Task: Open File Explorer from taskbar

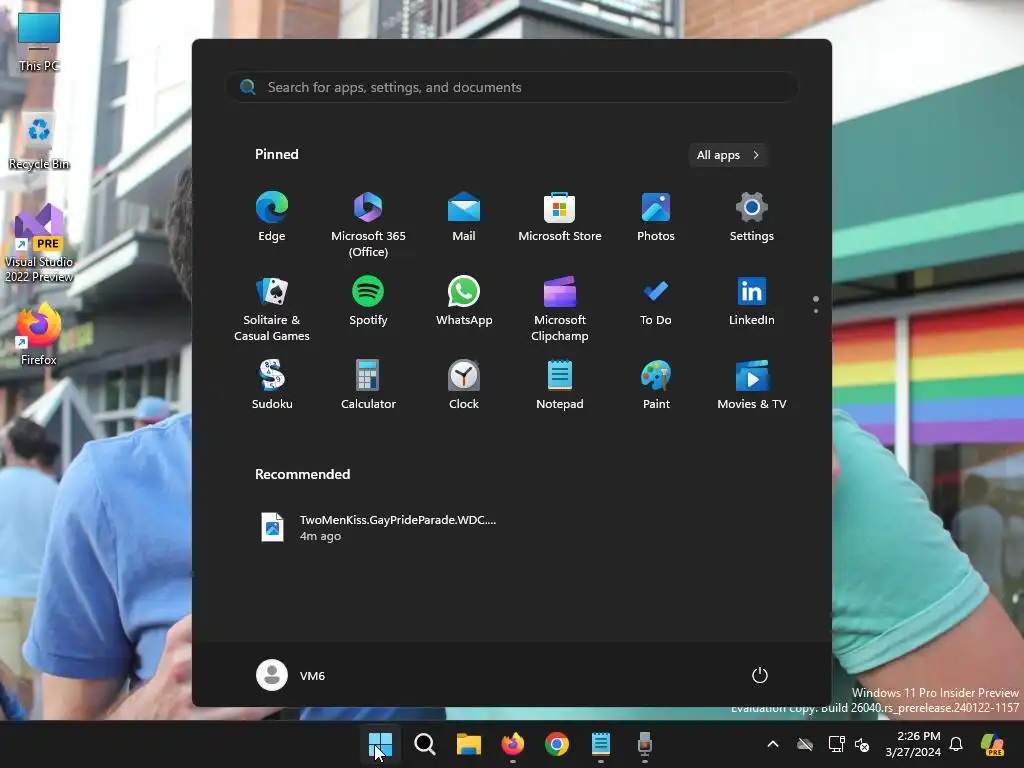Action: coord(468,744)
